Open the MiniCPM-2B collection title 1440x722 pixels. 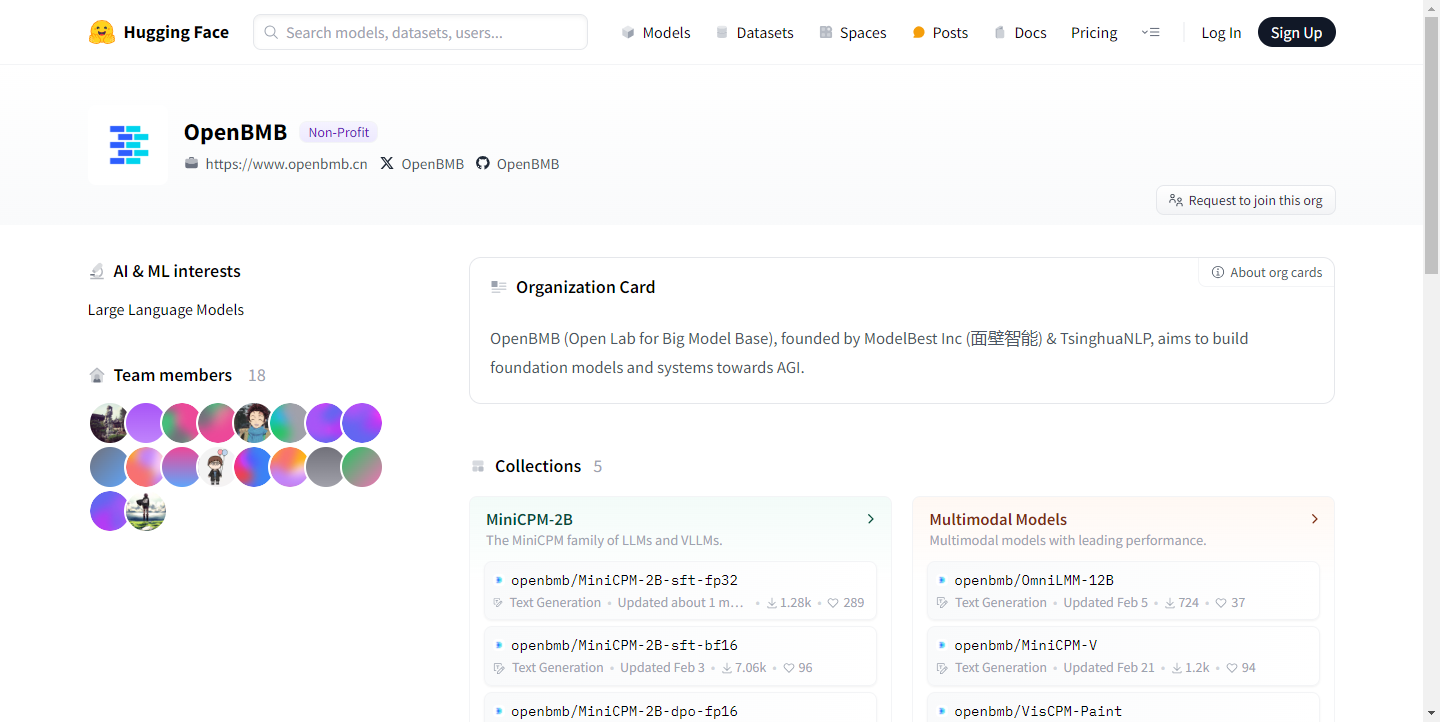pos(529,519)
